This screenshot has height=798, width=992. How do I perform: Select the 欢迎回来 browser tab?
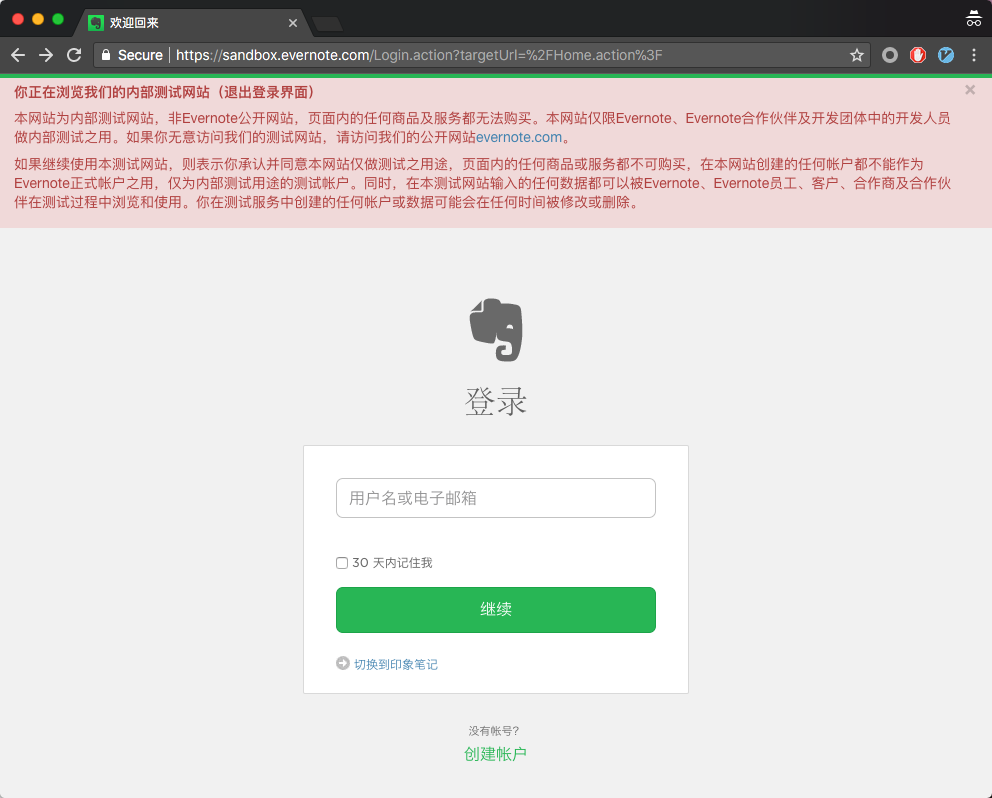pos(193,23)
